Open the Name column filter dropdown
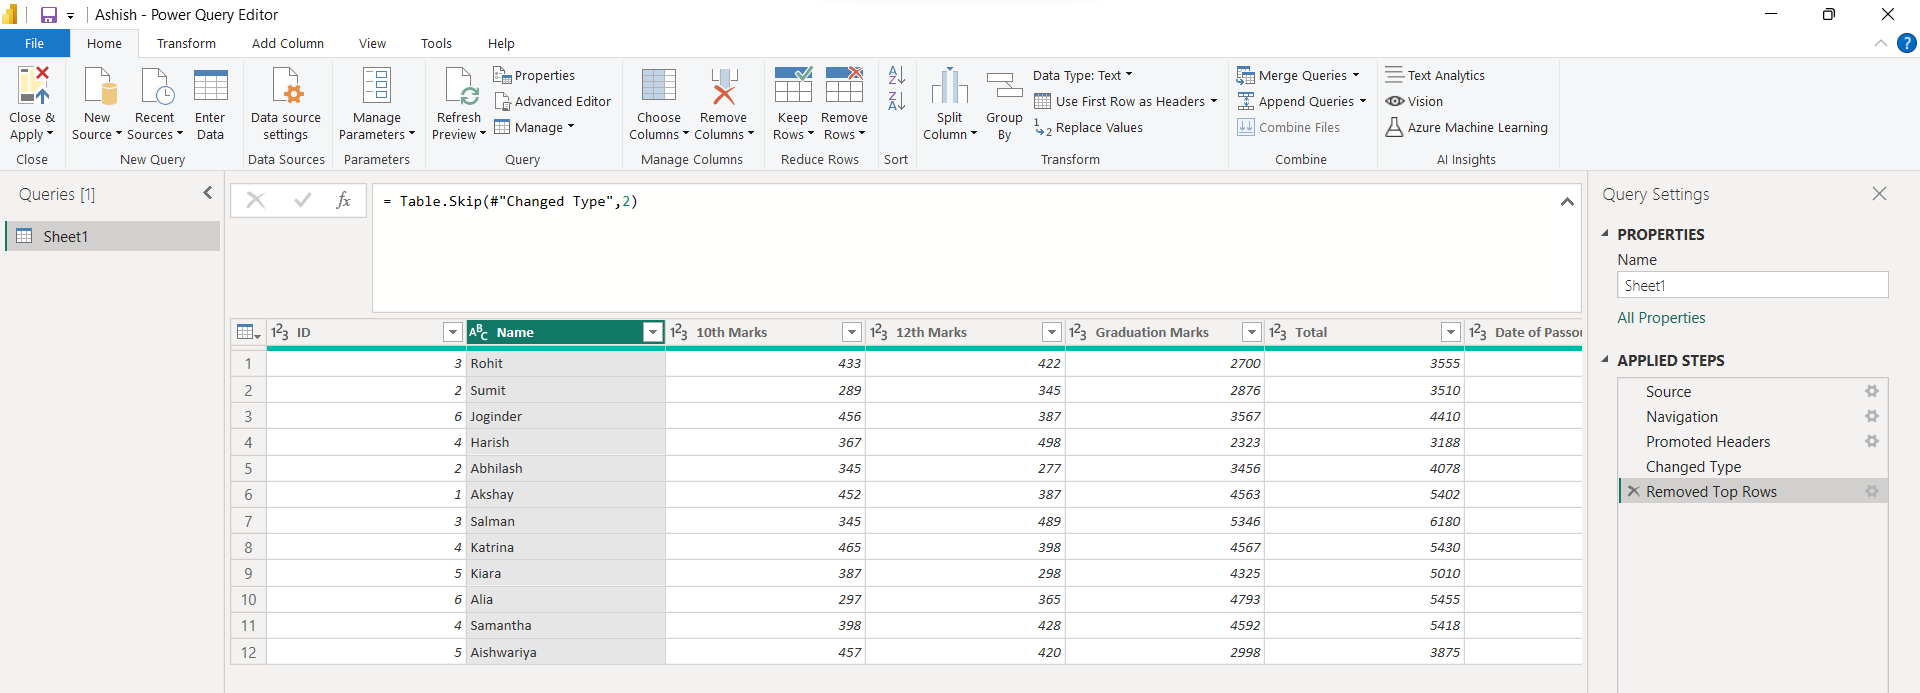 click(653, 332)
